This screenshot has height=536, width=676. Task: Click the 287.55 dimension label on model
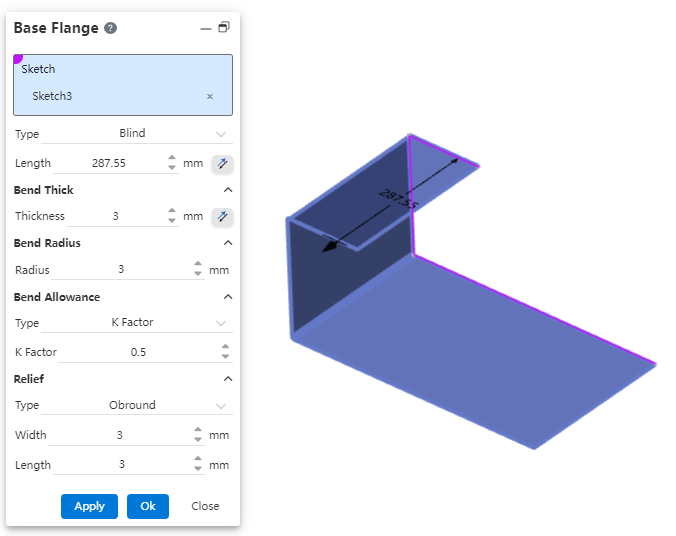(x=397, y=199)
